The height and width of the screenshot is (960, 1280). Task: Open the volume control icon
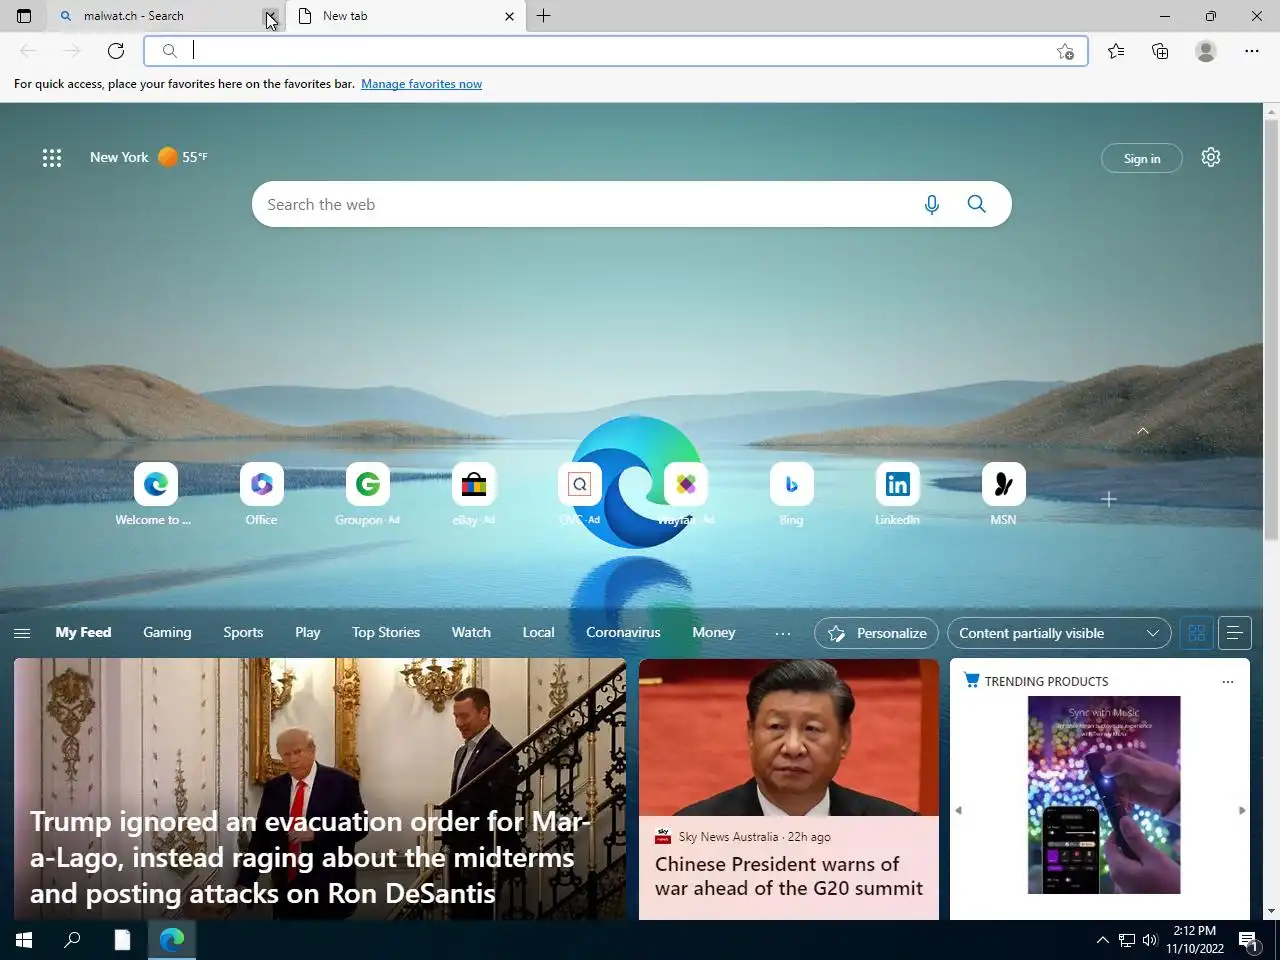point(1150,940)
